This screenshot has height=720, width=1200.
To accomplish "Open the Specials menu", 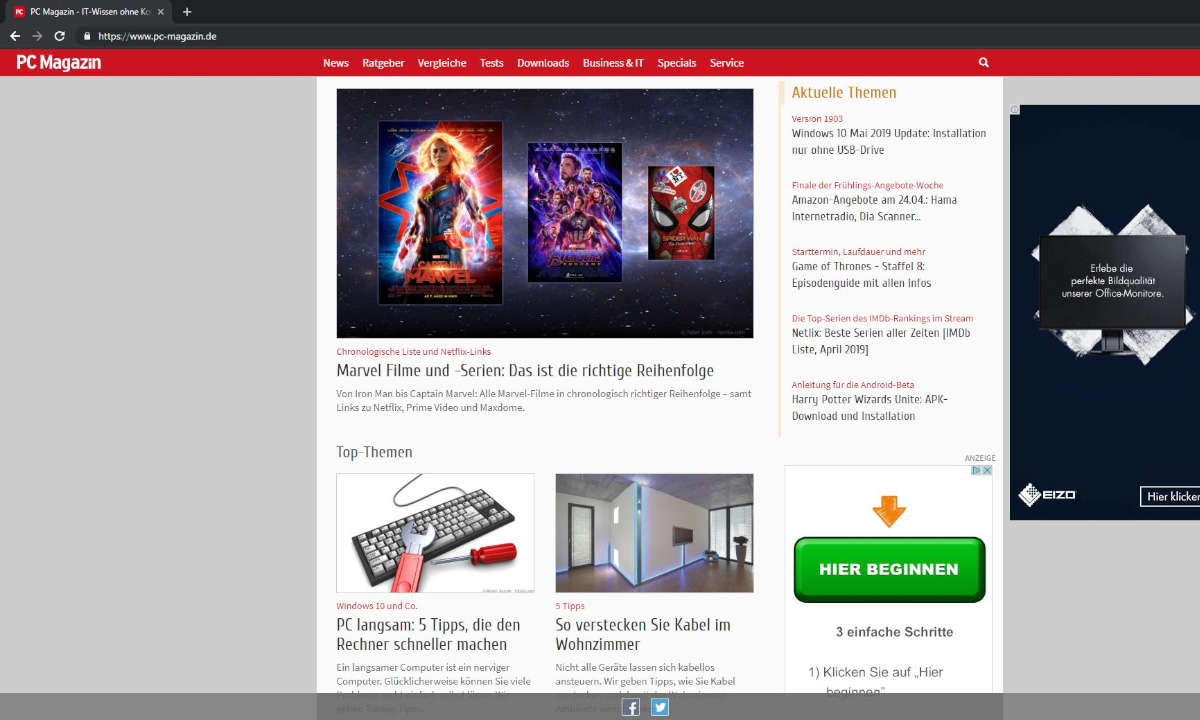I will pos(677,63).
